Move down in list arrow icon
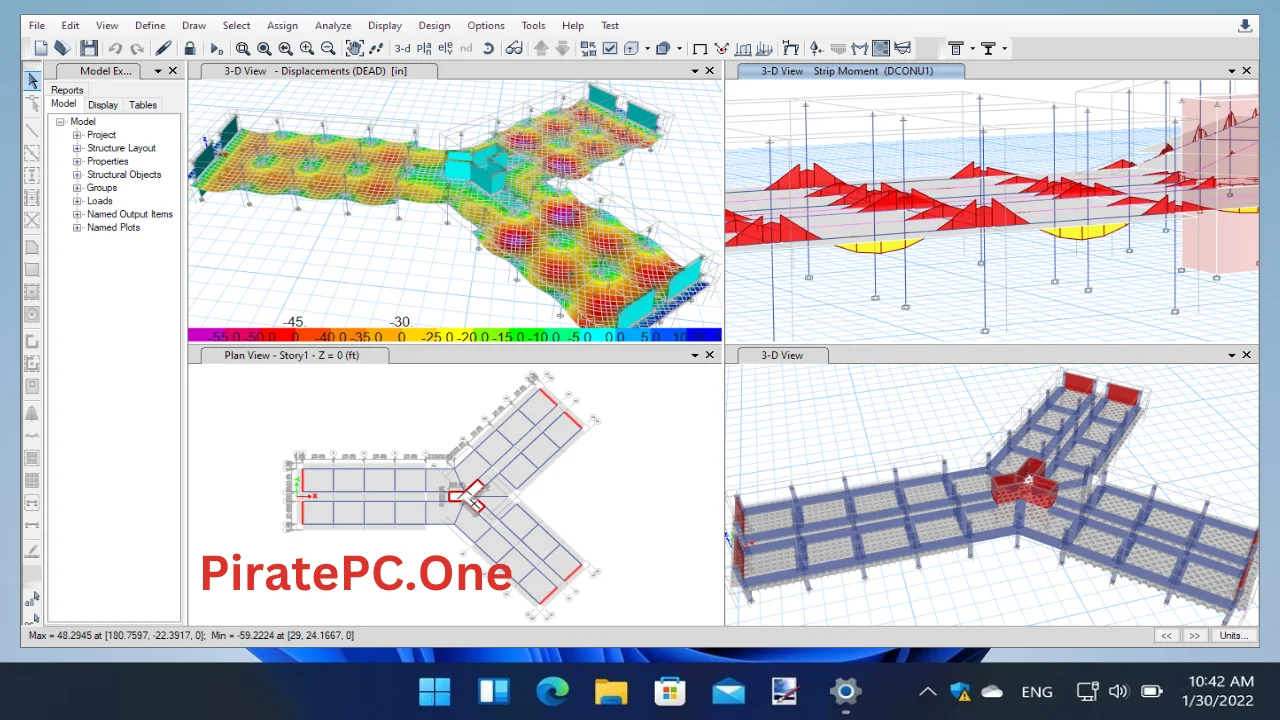The height and width of the screenshot is (720, 1280). [563, 48]
